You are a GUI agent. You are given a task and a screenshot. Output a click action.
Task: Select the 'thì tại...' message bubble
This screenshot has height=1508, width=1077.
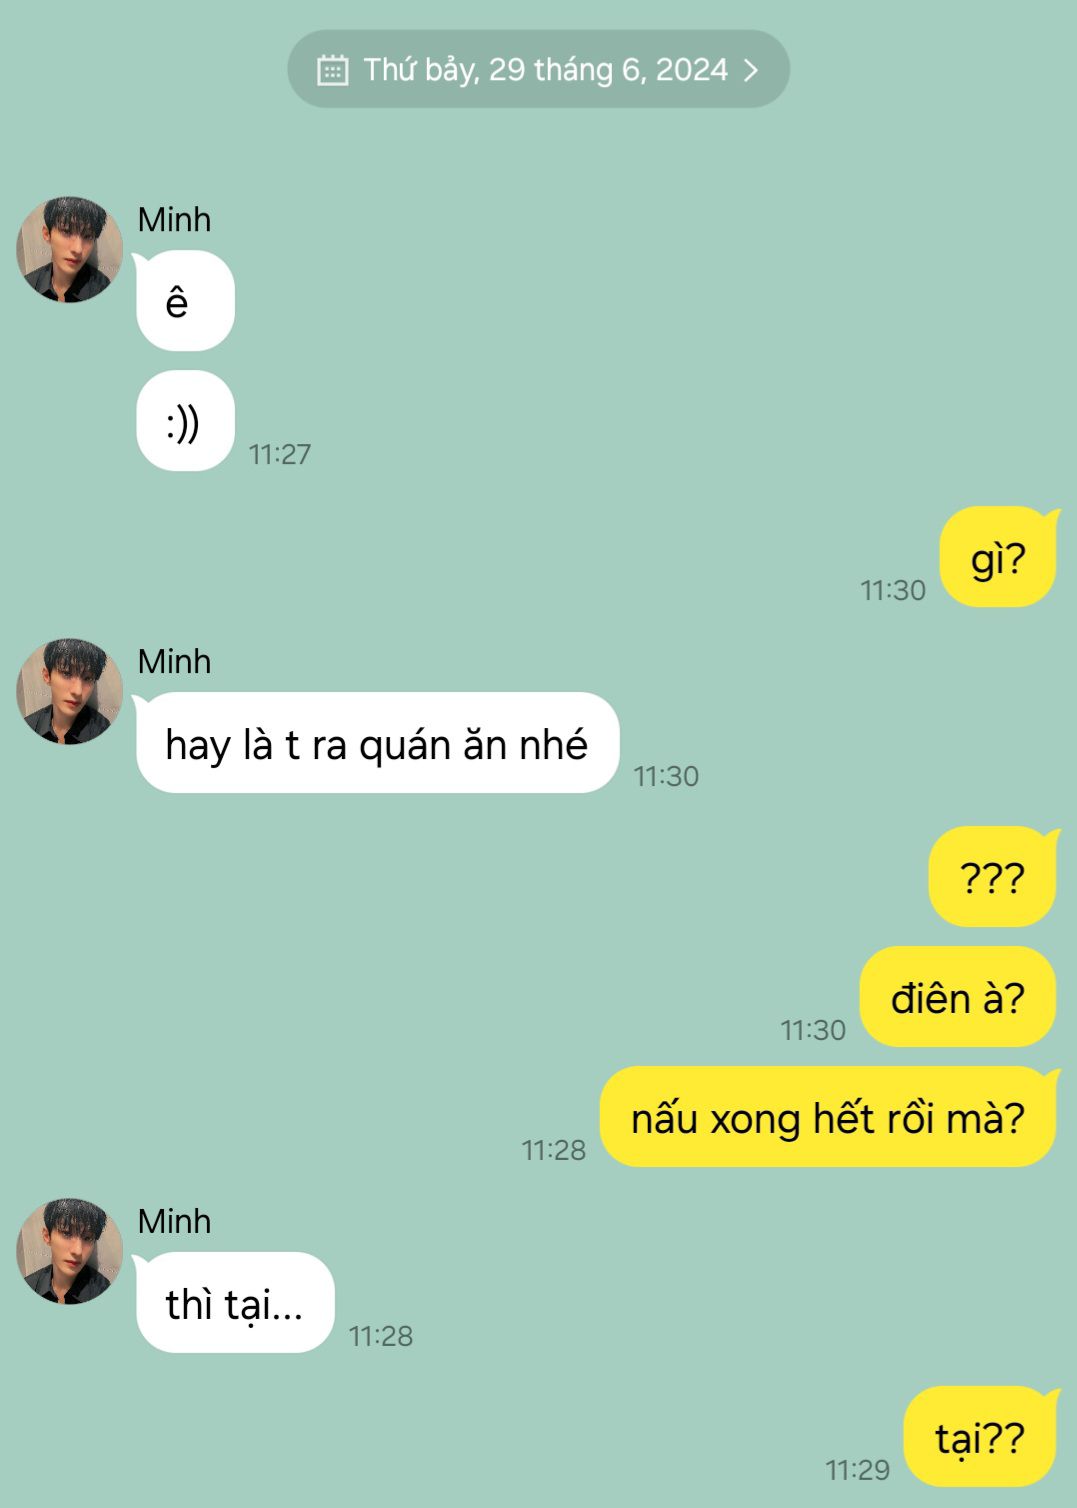tap(235, 1303)
